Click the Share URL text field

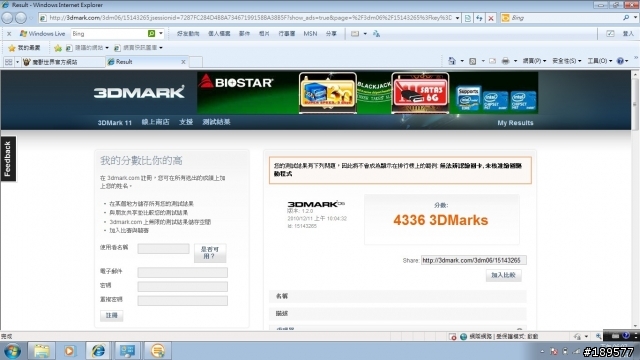tap(473, 260)
